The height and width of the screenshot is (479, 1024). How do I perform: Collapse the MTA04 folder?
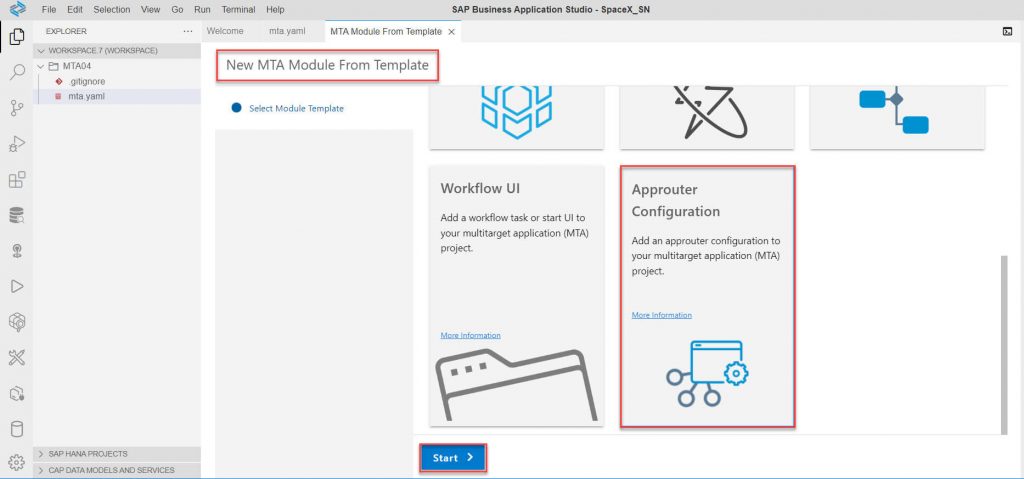(x=117, y=66)
